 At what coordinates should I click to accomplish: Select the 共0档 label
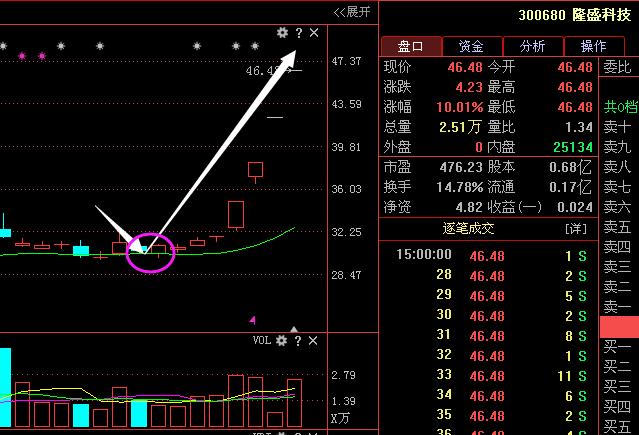click(621, 107)
